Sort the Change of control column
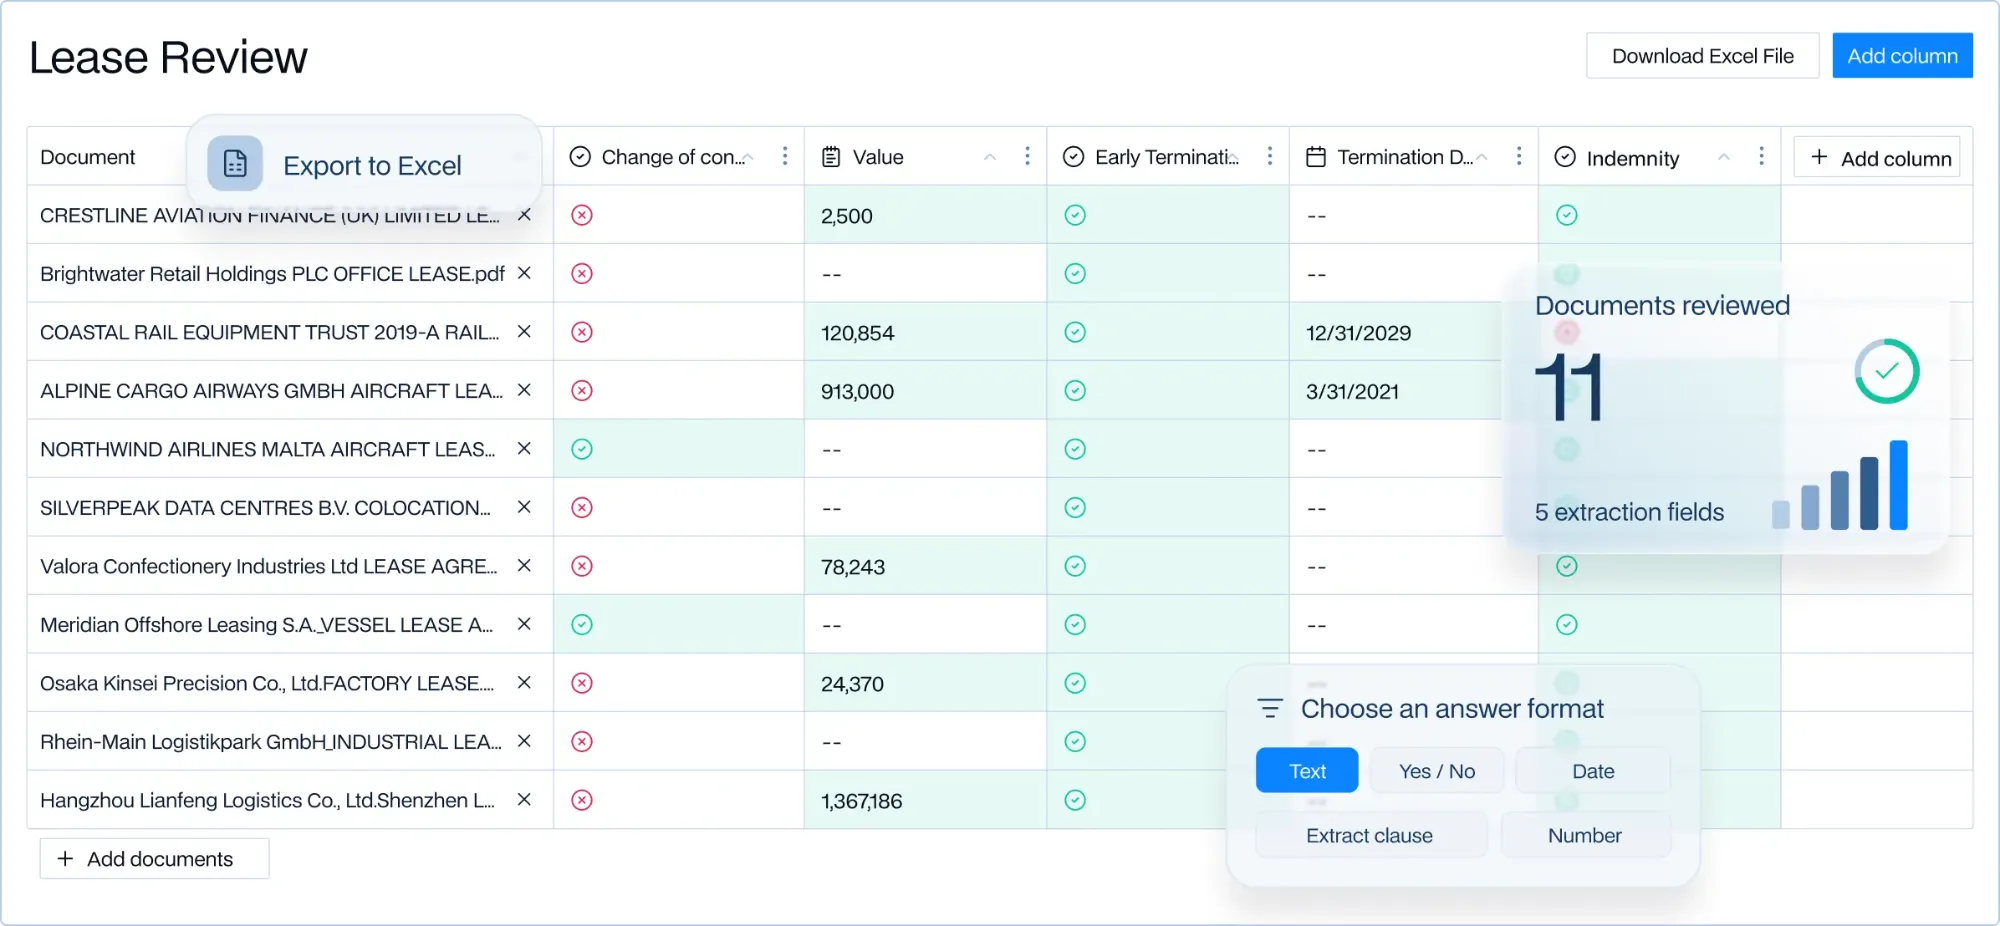This screenshot has height=926, width=2000. click(748, 157)
